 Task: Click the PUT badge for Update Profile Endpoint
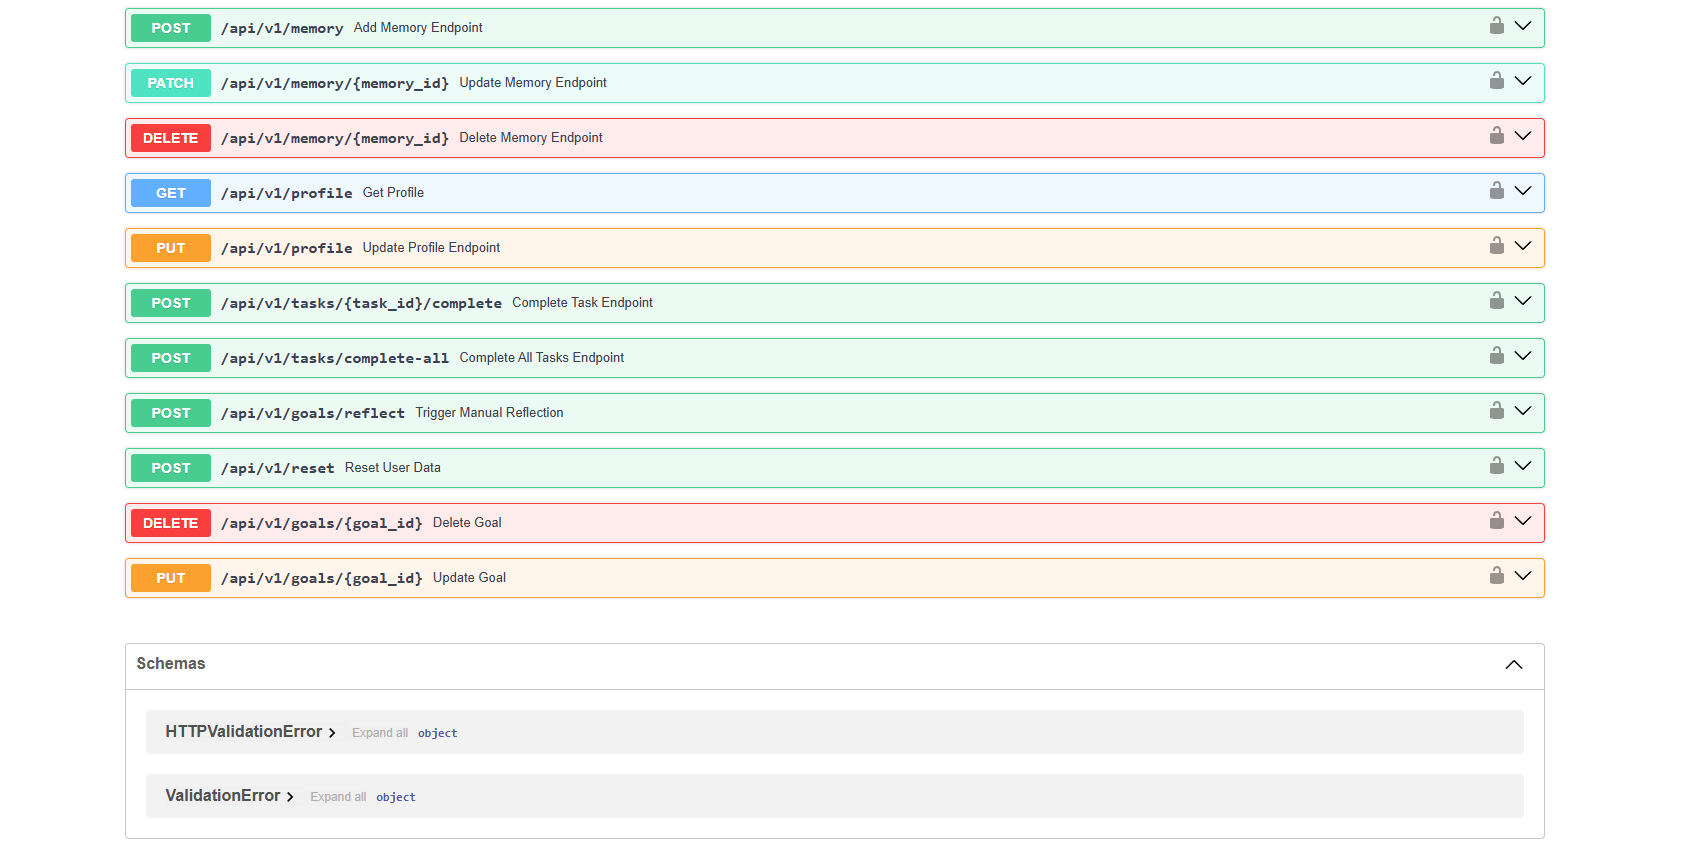tap(171, 248)
